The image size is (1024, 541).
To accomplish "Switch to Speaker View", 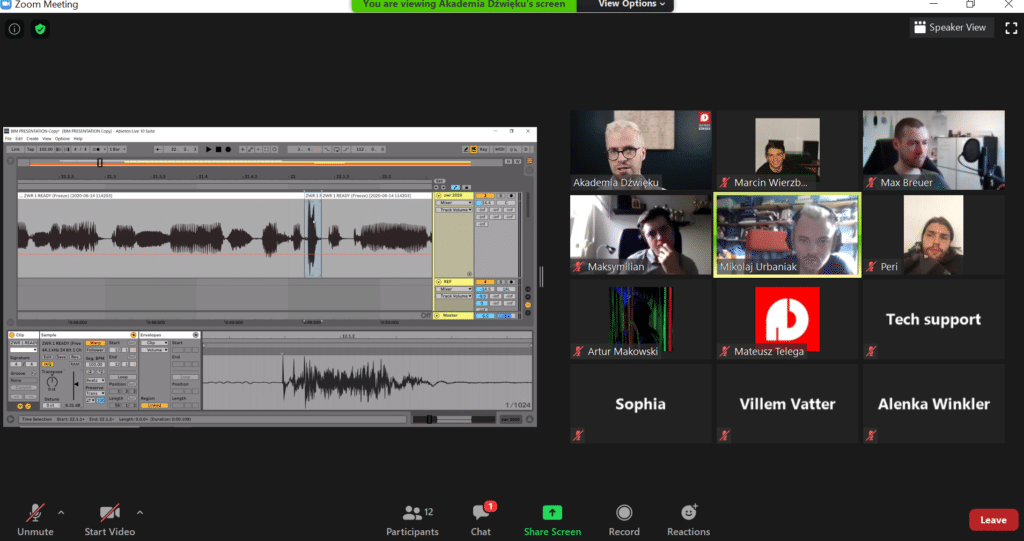I will (x=951, y=27).
